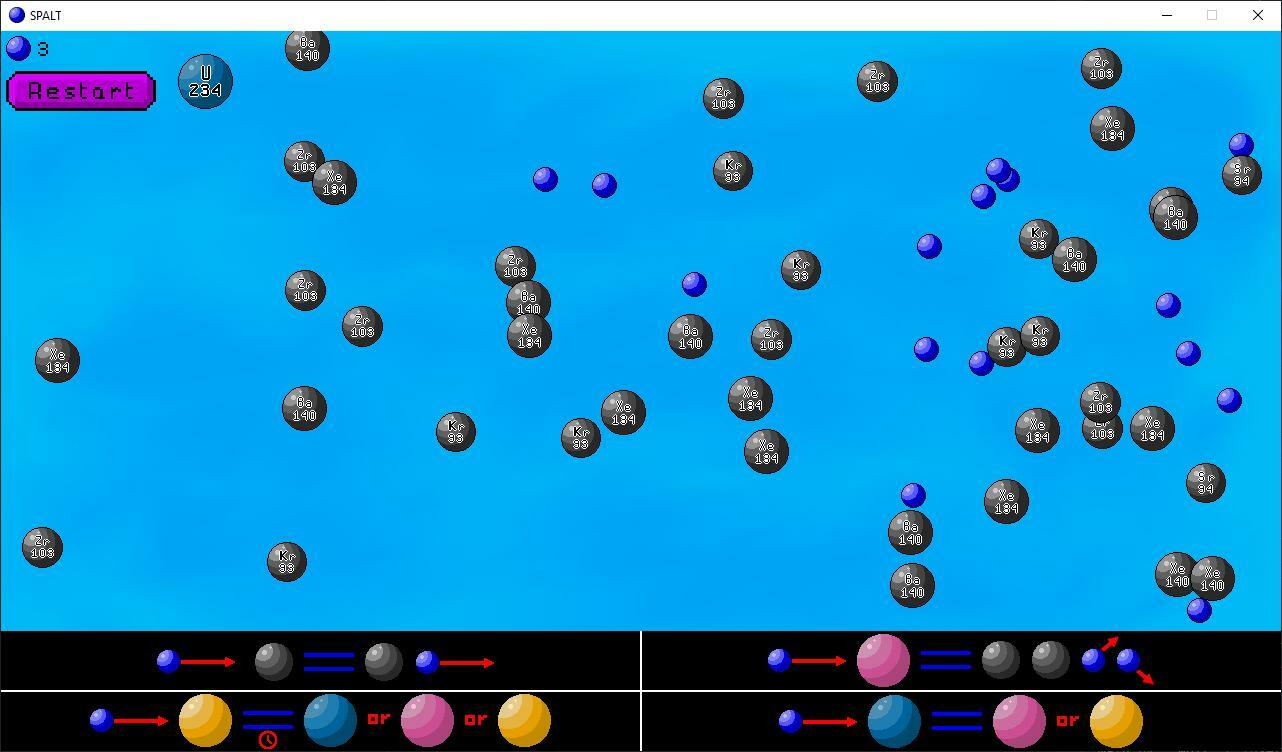
Task: Click the neutron directly below the Xe 140 pair
Action: click(1199, 610)
